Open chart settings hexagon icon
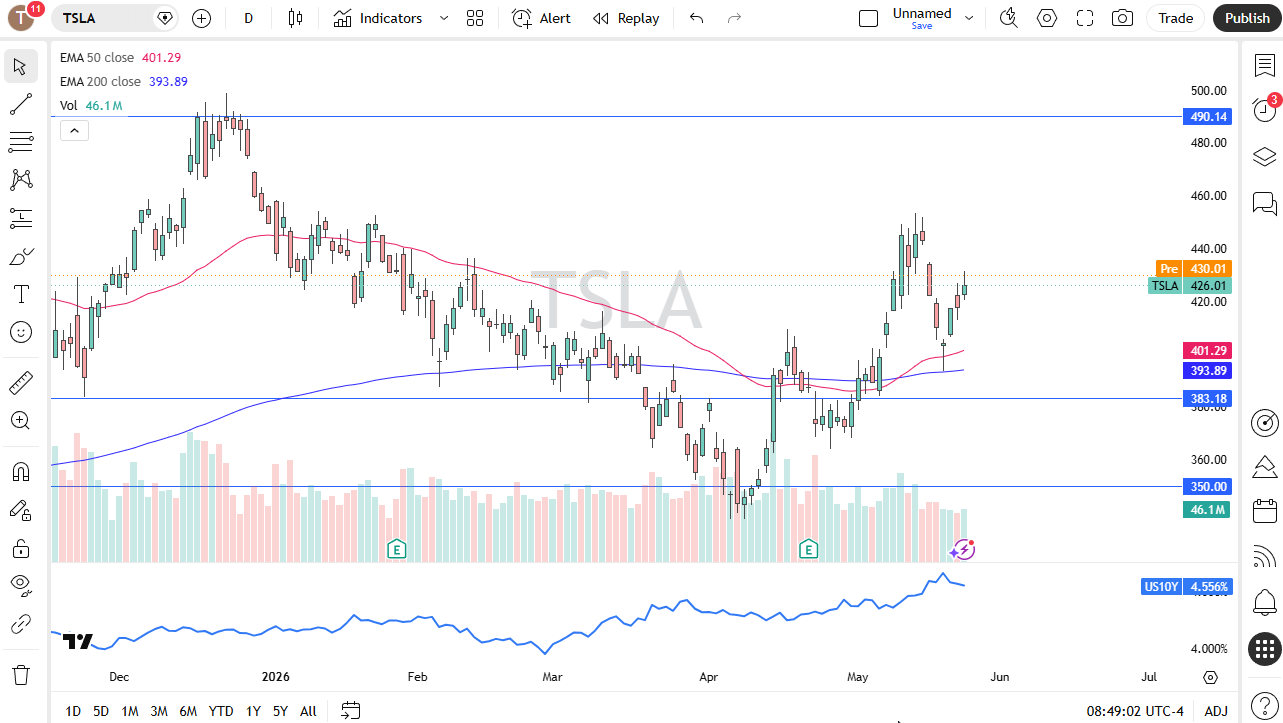The height and width of the screenshot is (723, 1283). (x=1047, y=18)
